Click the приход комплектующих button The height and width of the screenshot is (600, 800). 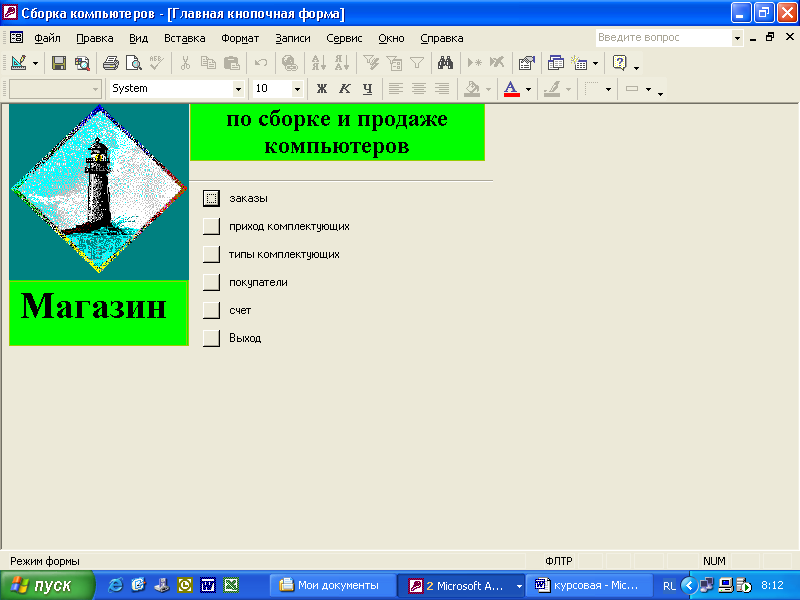tap(211, 226)
